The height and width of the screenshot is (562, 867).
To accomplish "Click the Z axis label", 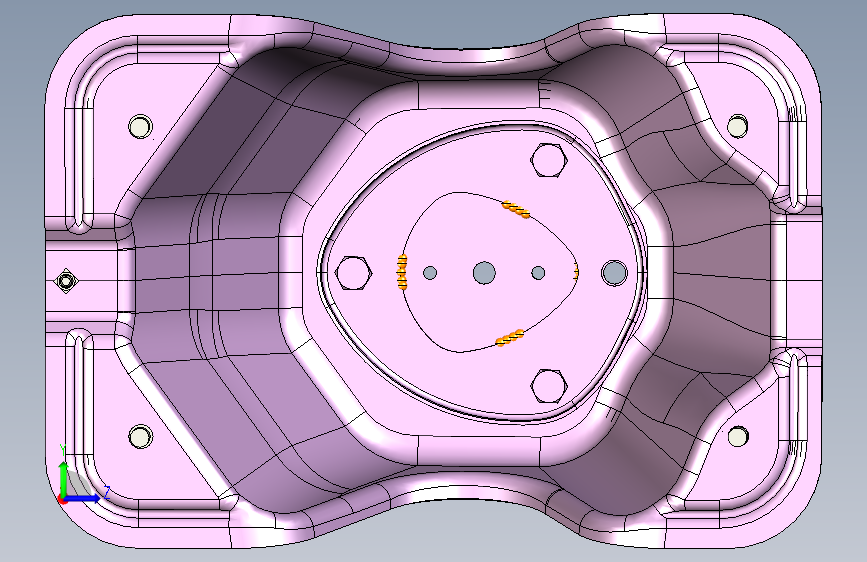I will [107, 490].
